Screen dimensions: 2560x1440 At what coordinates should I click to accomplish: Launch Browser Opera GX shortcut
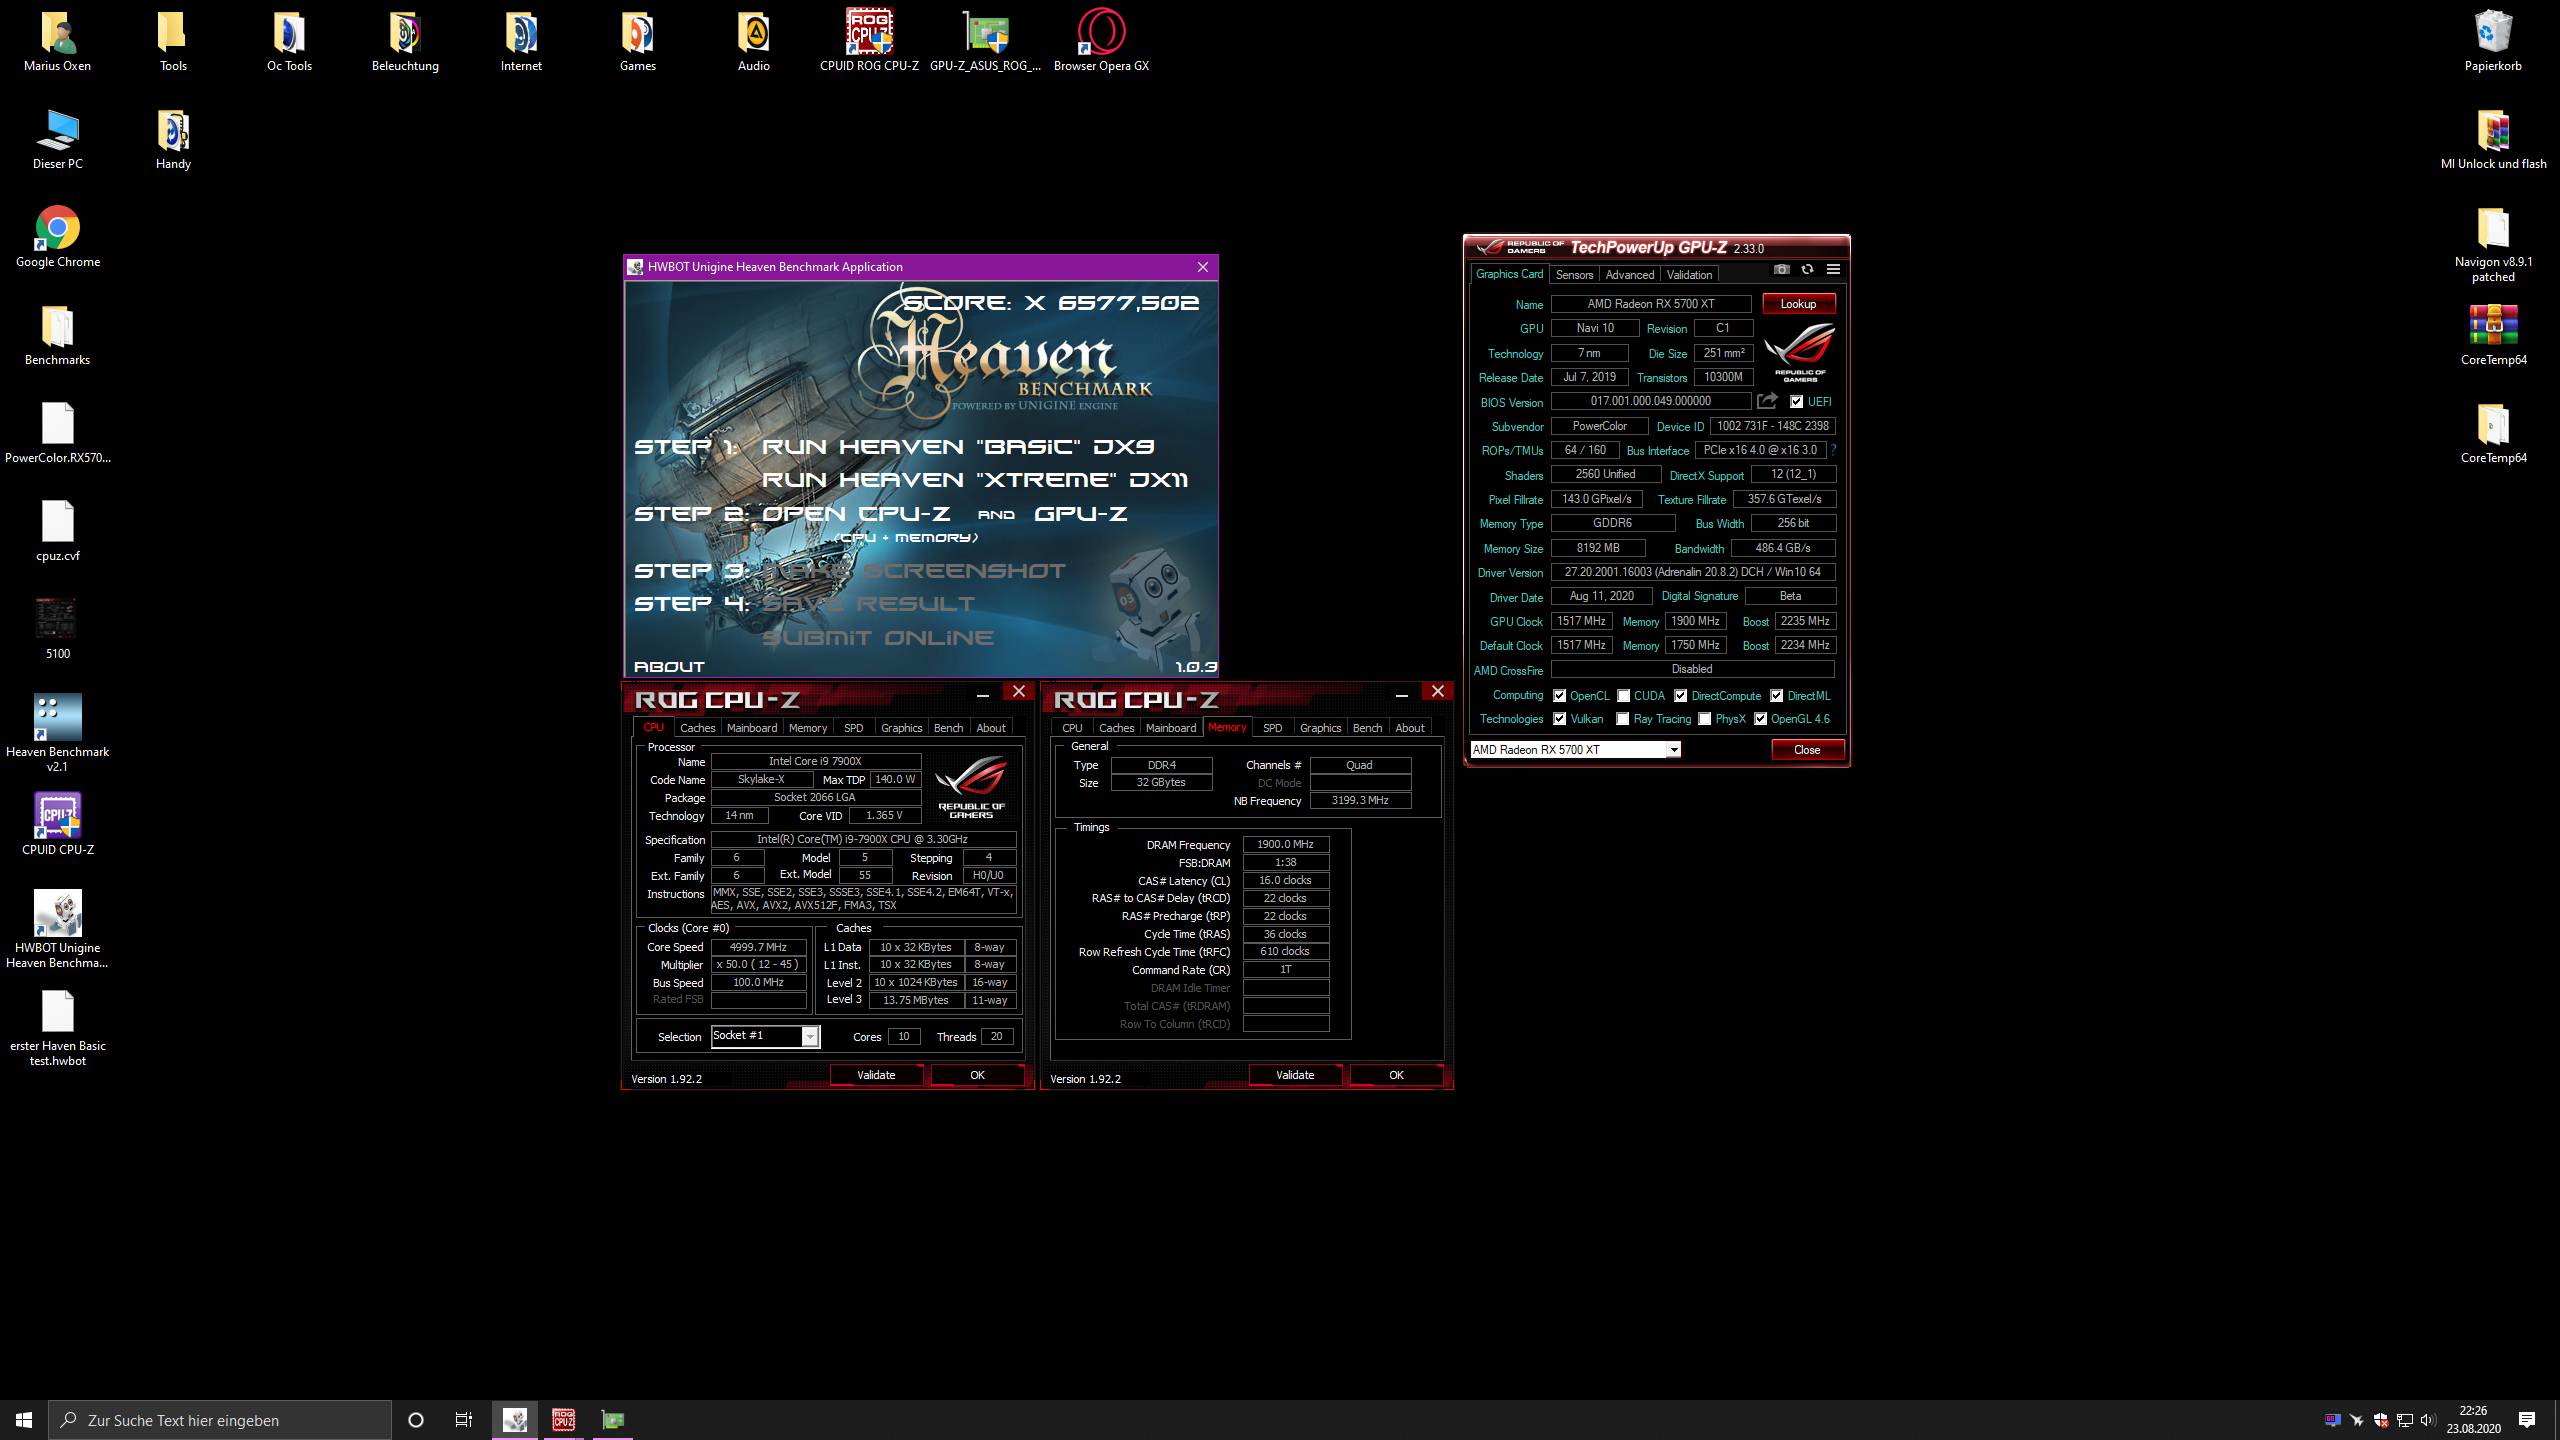click(x=1101, y=33)
